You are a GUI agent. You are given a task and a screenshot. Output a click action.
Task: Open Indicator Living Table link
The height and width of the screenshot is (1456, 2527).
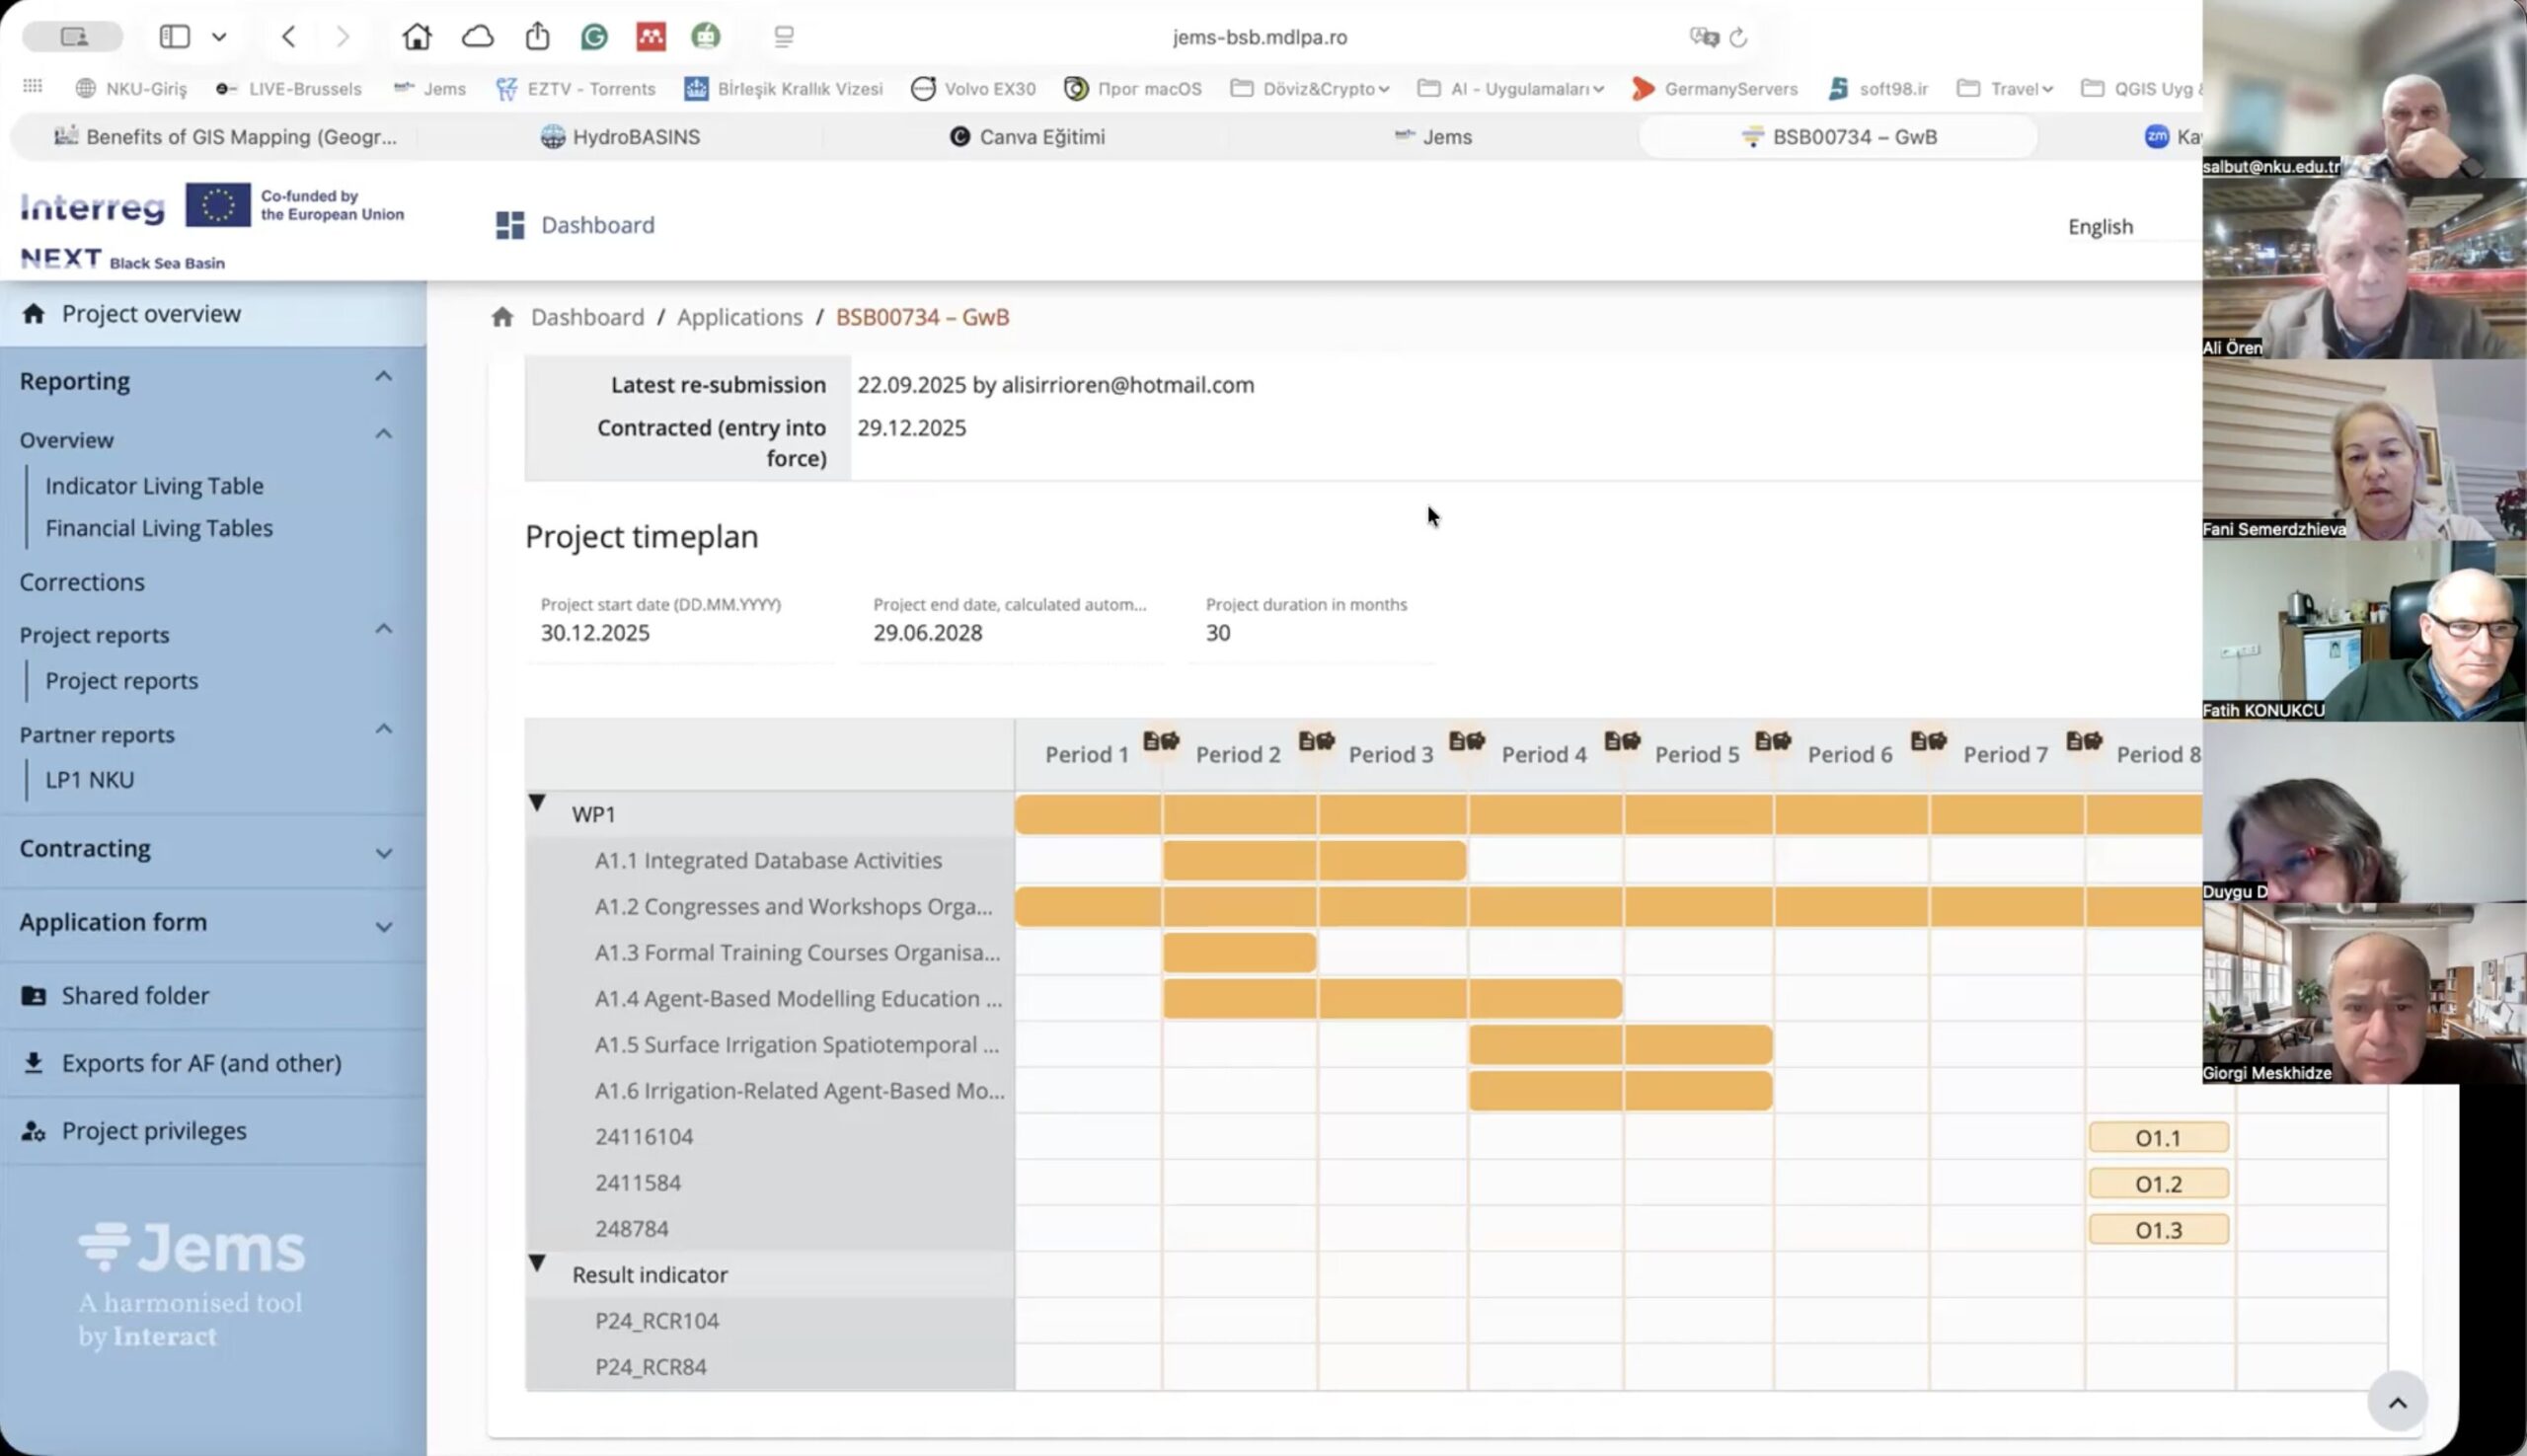(154, 486)
